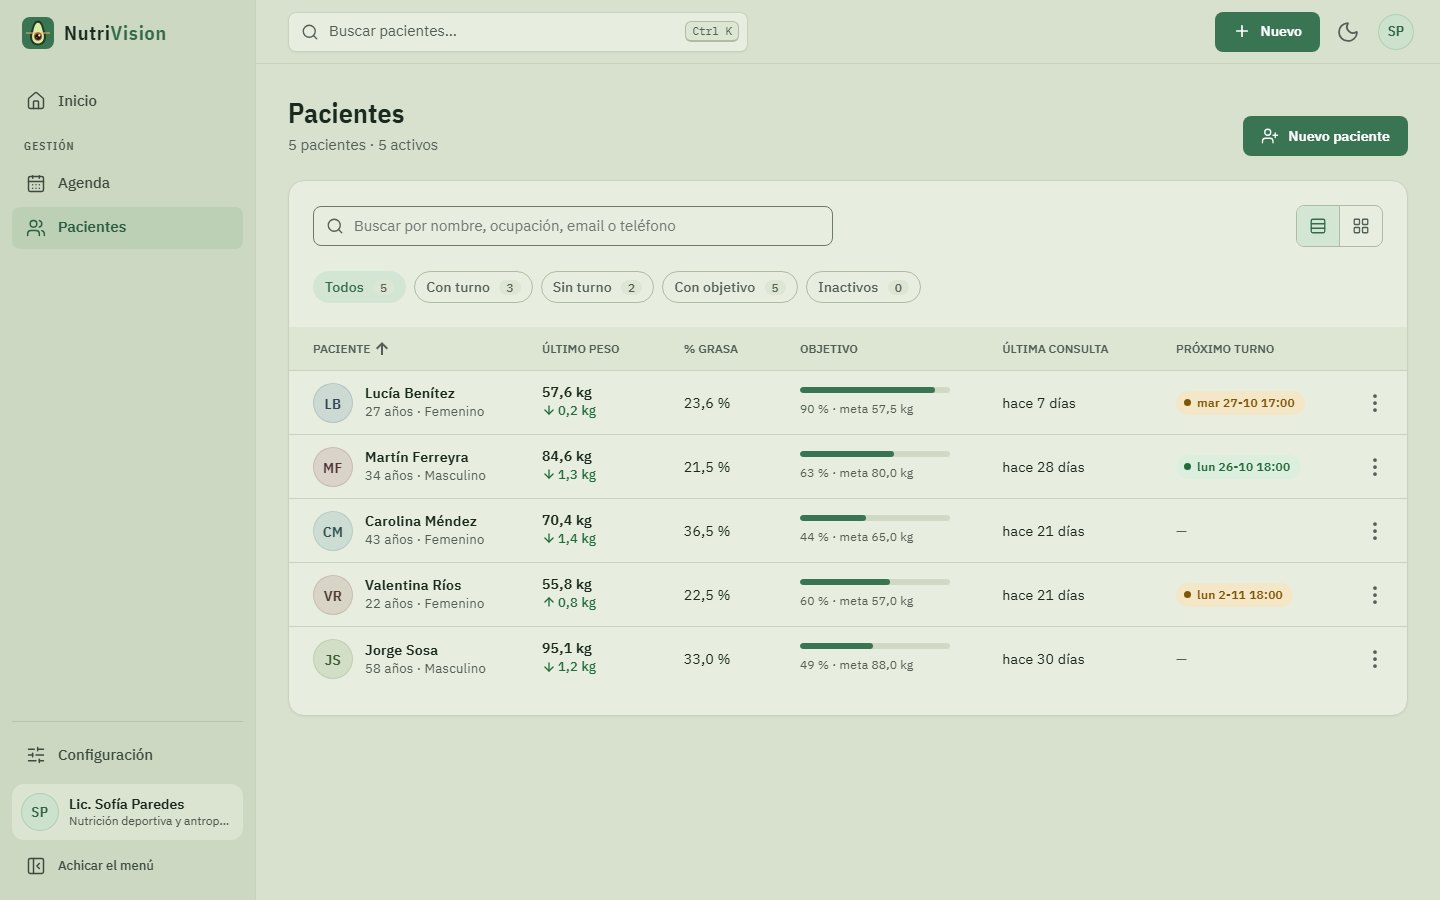
Task: Toggle dark mode with the moon icon
Action: (1348, 32)
